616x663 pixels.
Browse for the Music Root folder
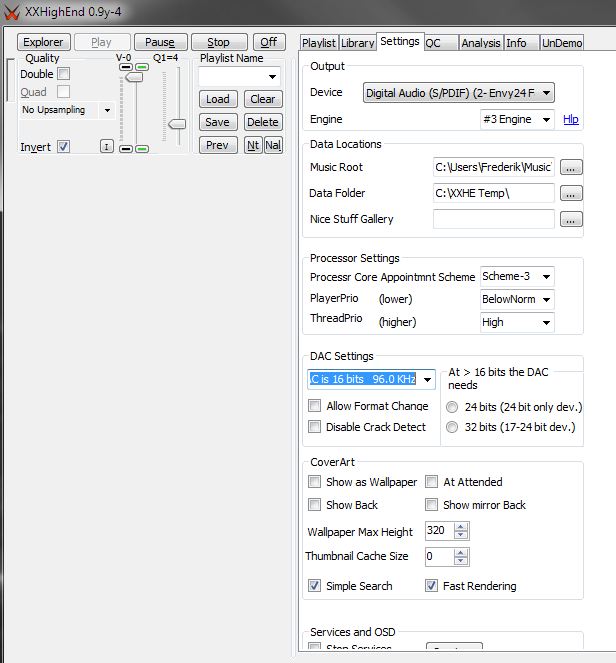click(x=571, y=167)
